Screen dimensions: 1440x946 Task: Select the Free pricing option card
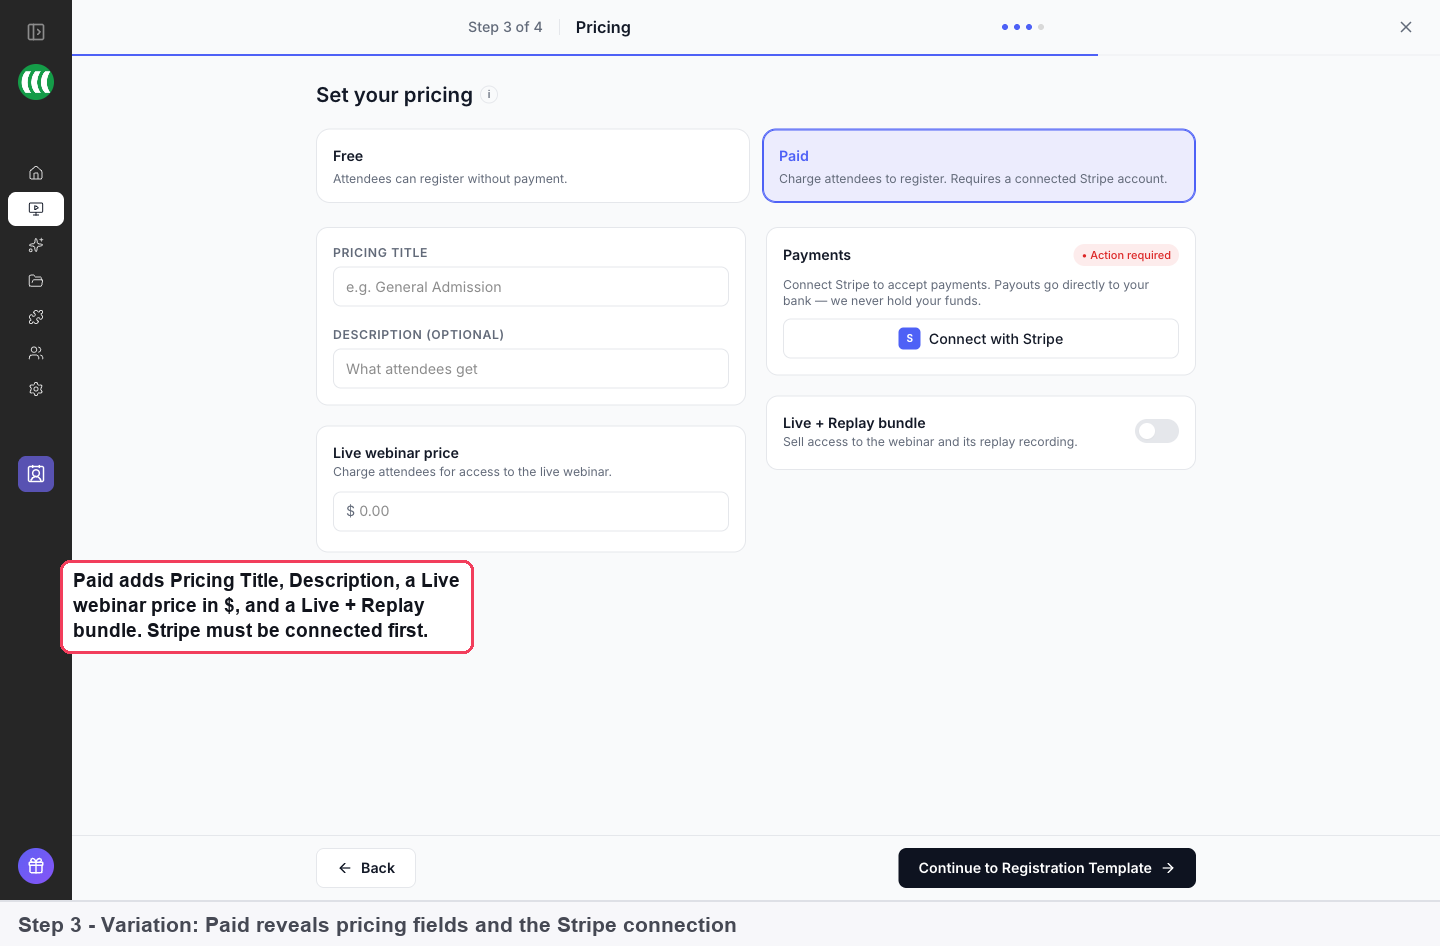[533, 166]
